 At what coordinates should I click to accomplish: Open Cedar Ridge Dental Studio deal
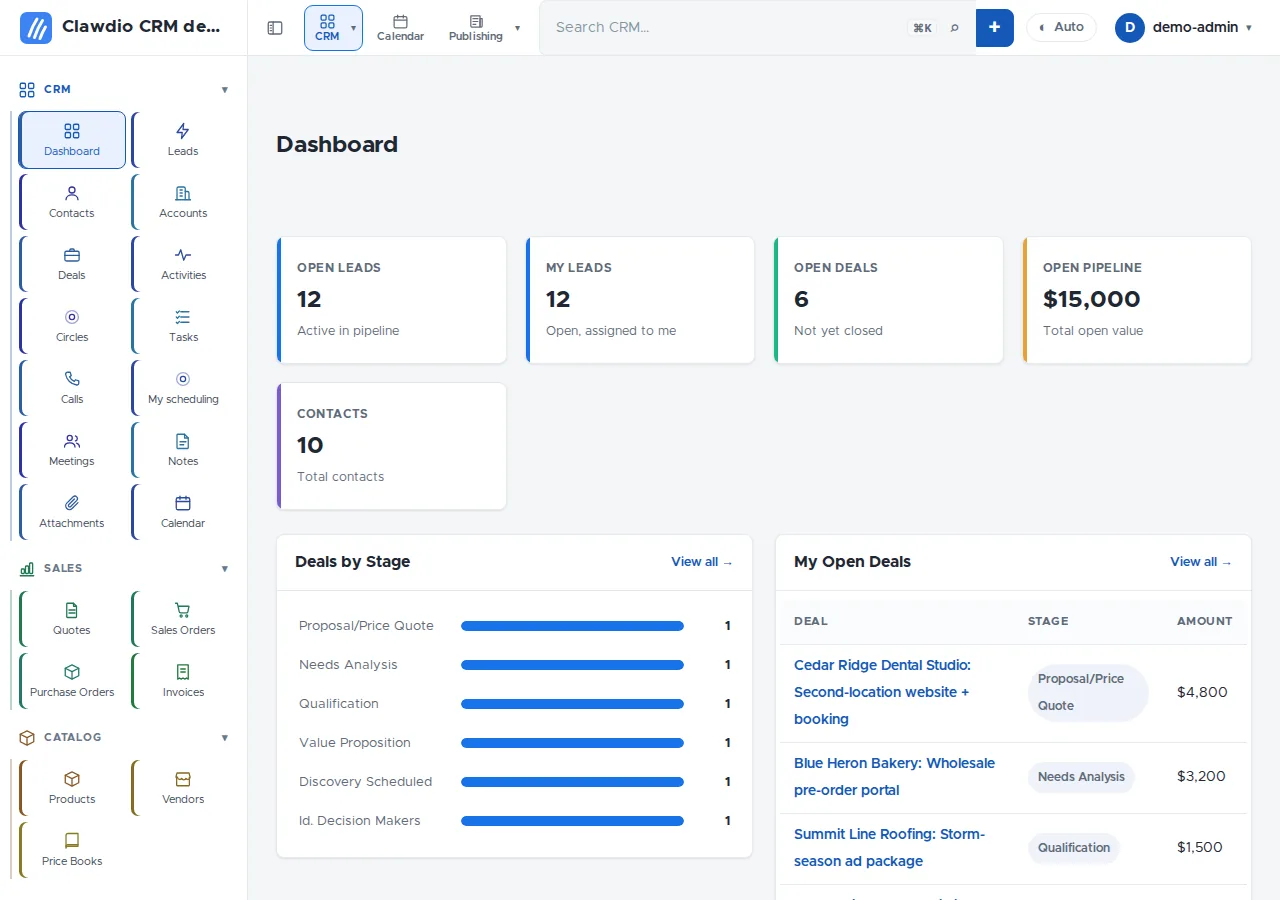coord(882,692)
